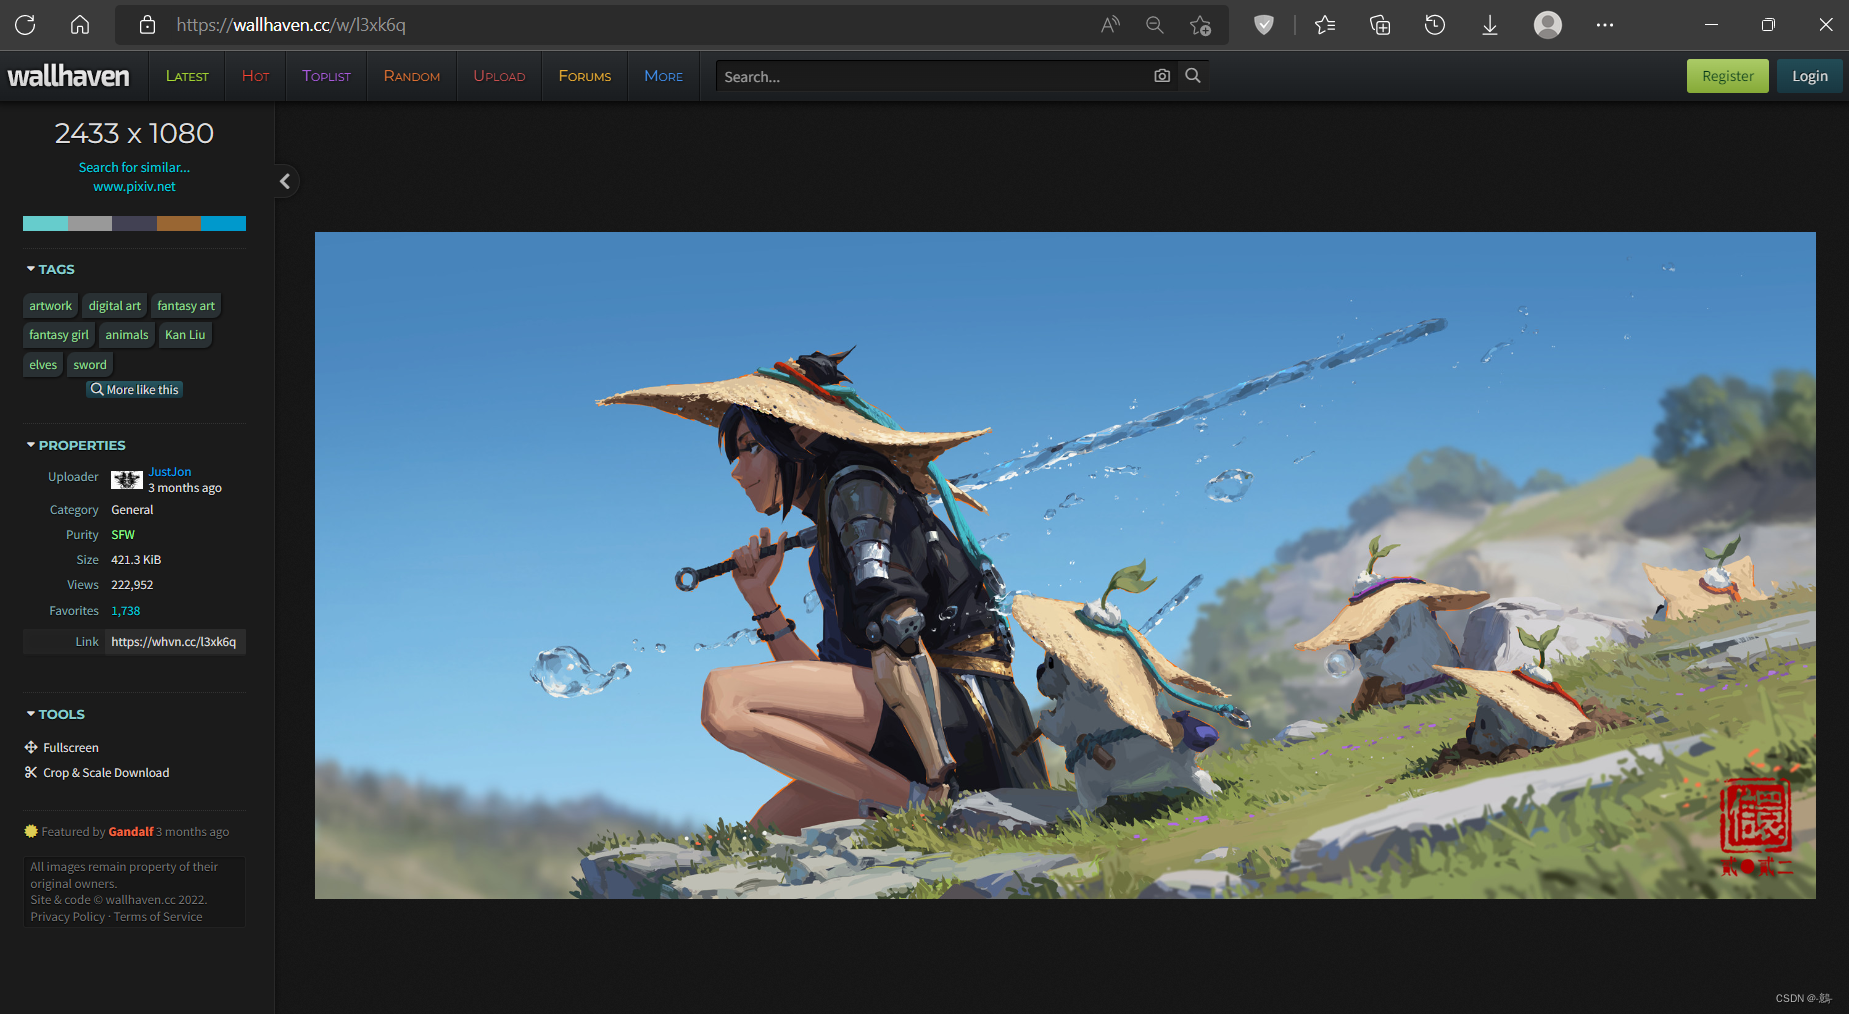
Task: Open browser downloads icon
Action: pos(1490,25)
